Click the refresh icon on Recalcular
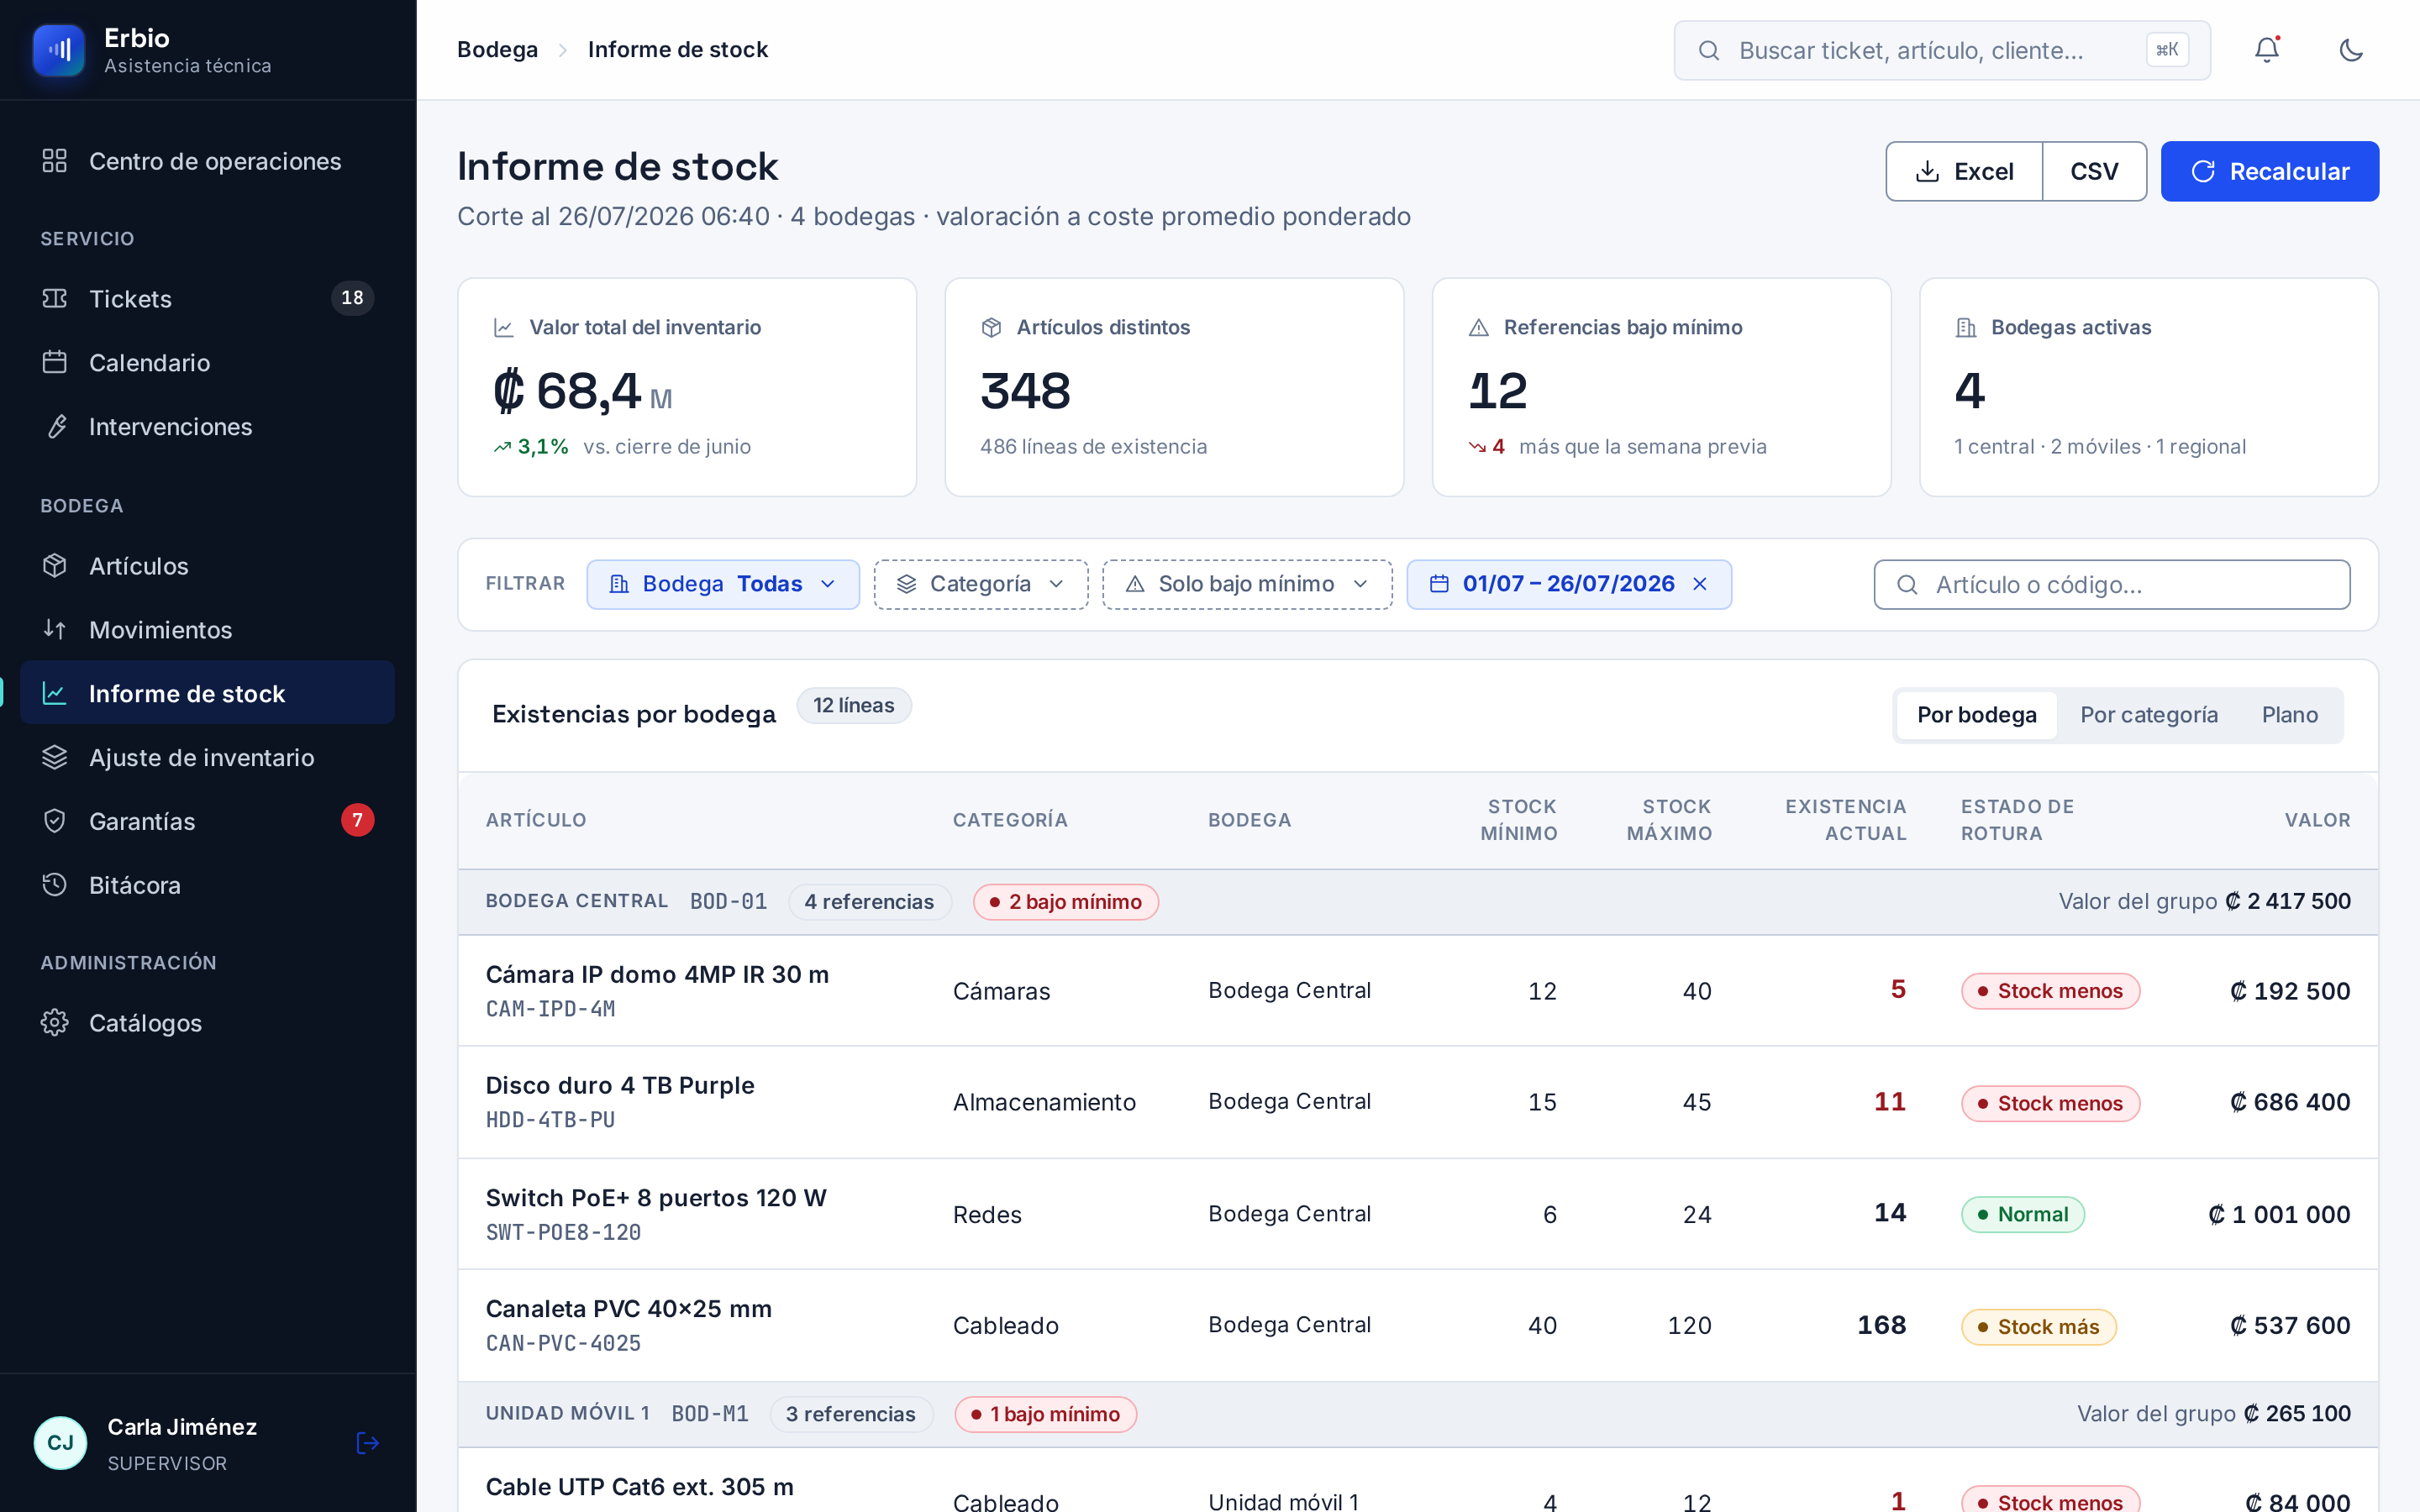 [2203, 172]
